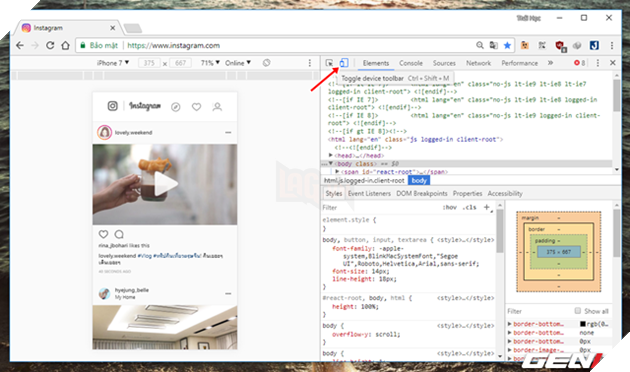Expand the head element node
Screen dimensions: 630x372
pyautogui.click(x=331, y=155)
